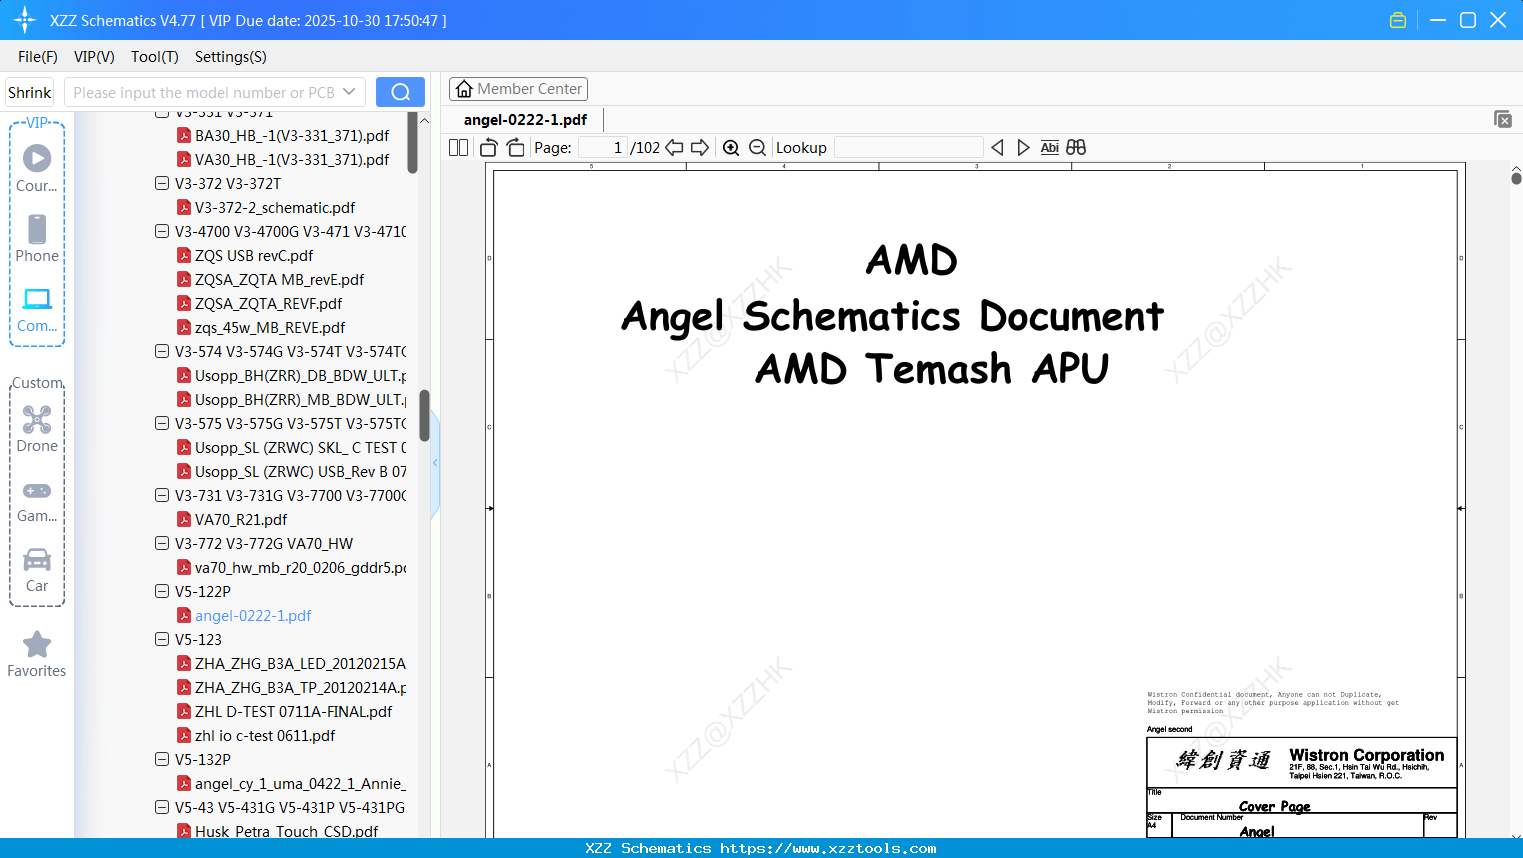Toggle the Abi whole-word match option
This screenshot has width=1523, height=858.
[1049, 147]
